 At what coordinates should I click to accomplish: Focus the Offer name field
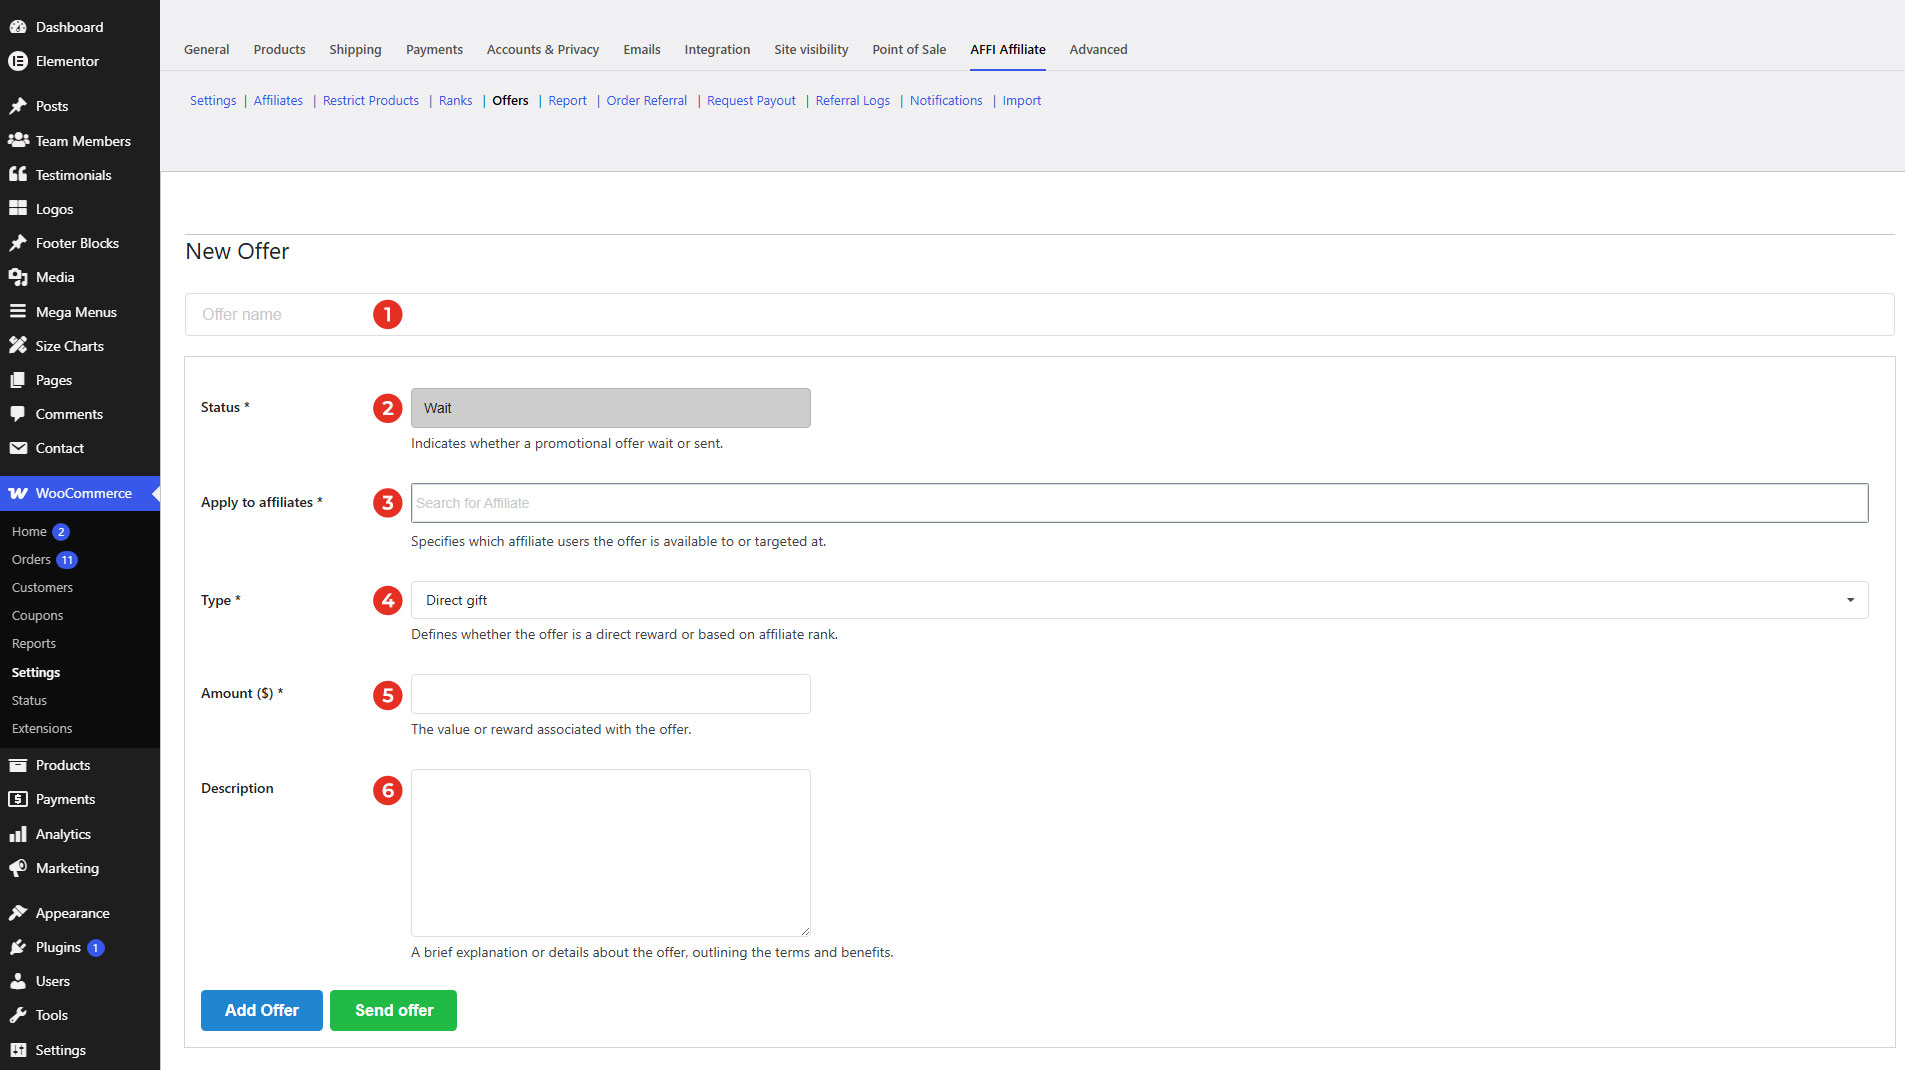click(1039, 314)
